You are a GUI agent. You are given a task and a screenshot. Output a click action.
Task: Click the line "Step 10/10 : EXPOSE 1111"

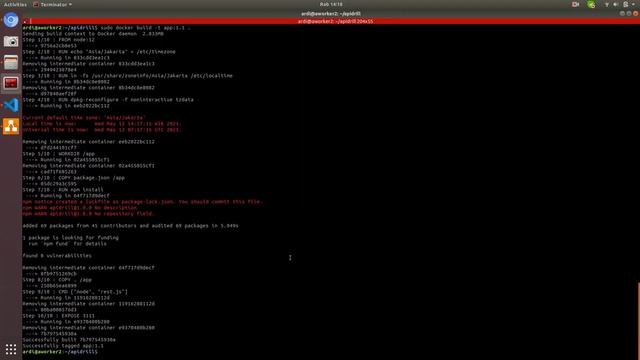pos(58,316)
